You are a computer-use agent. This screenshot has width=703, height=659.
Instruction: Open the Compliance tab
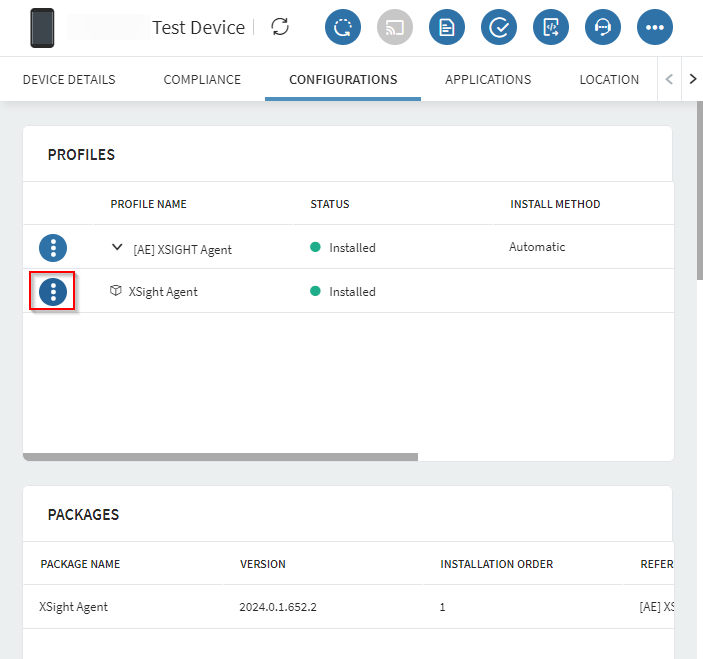click(x=202, y=80)
